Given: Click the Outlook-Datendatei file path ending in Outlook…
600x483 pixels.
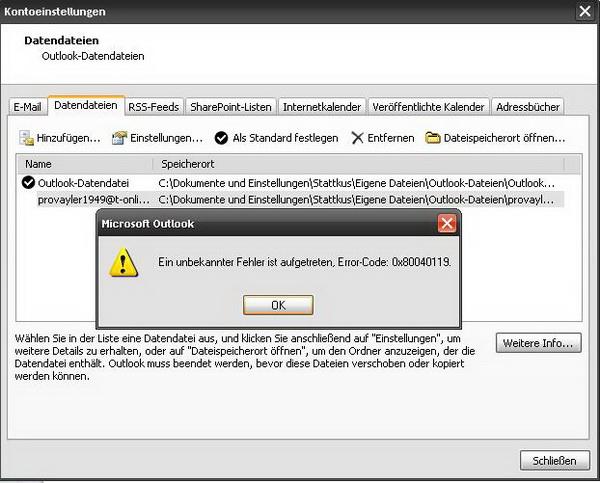Looking at the screenshot, I should click(x=356, y=183).
